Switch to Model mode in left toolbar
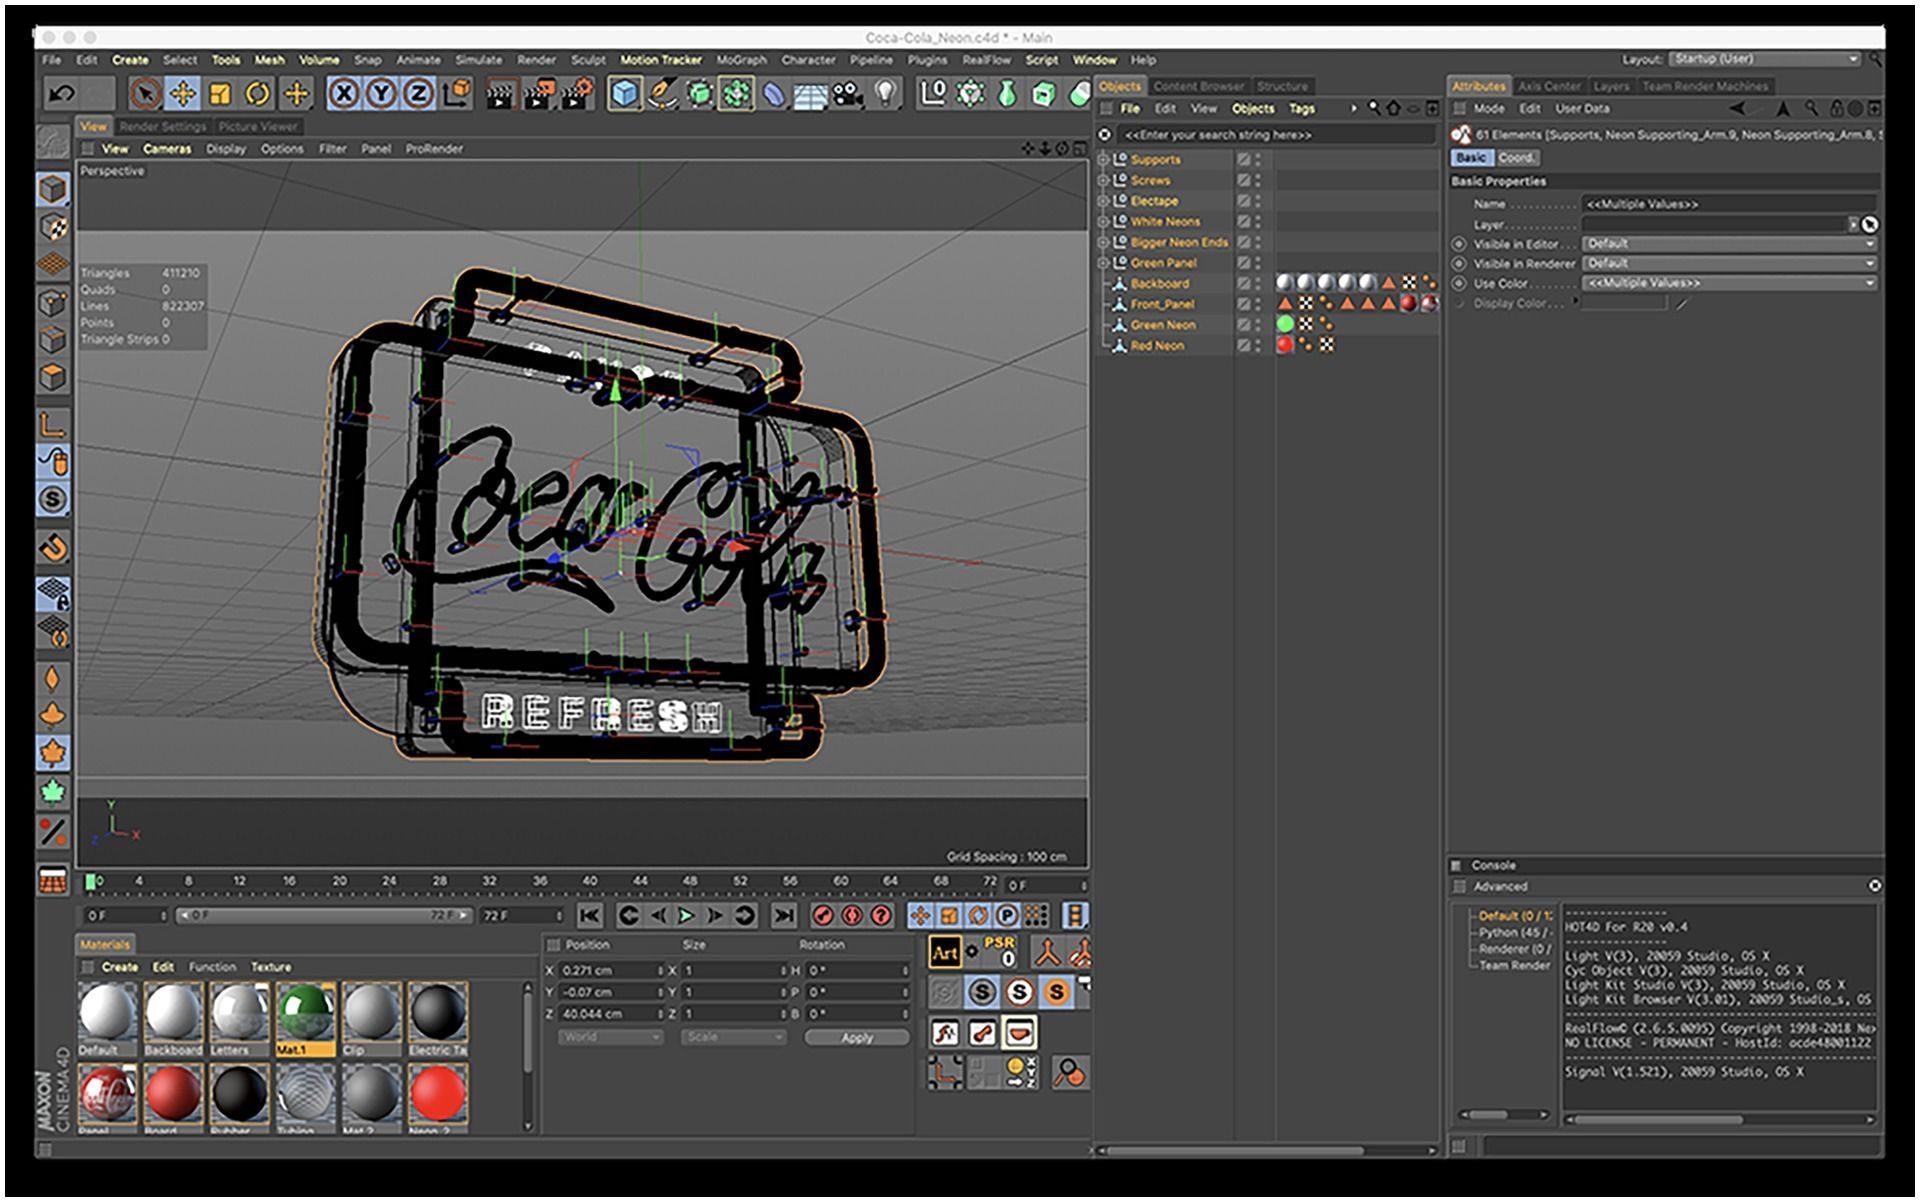Viewport: 1920px width, 1202px height. pos(53,188)
